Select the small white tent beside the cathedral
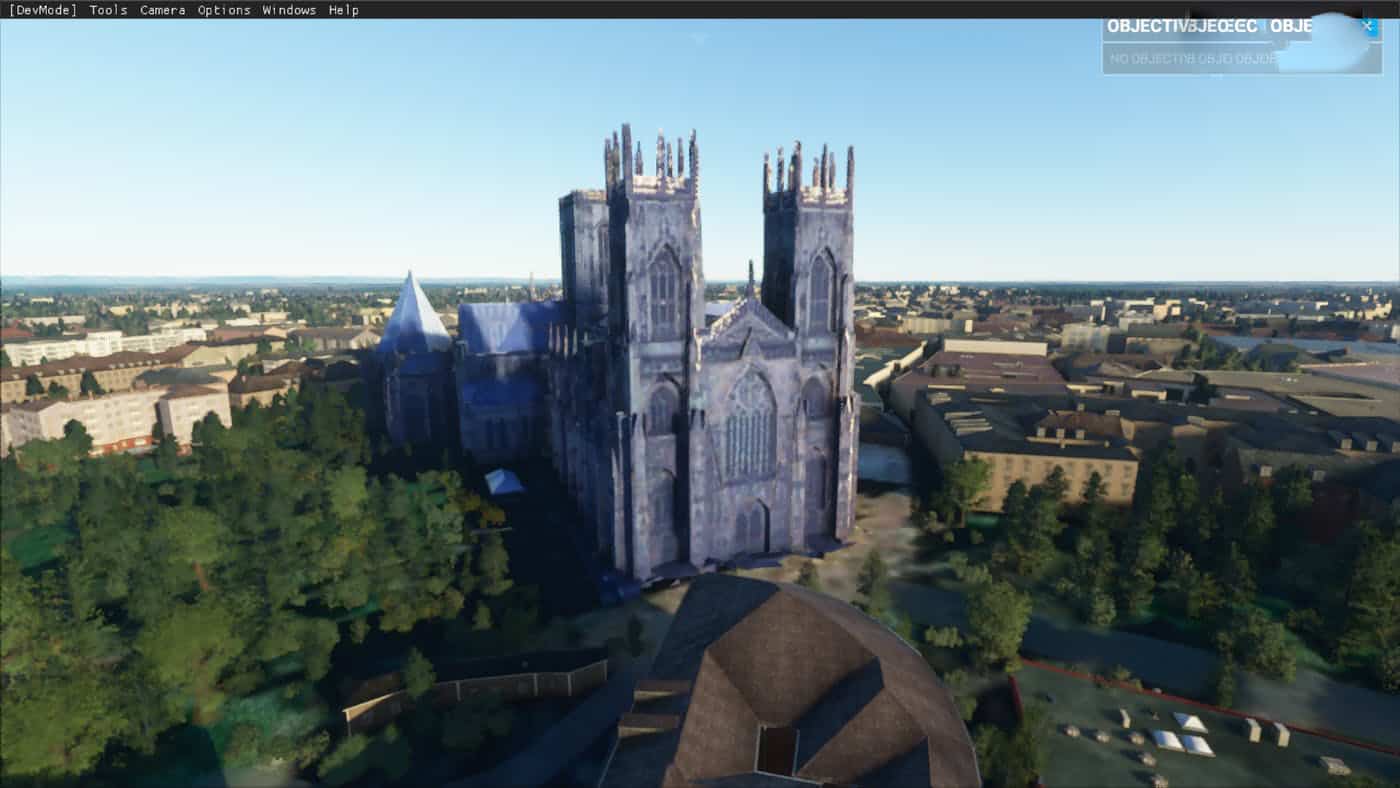This screenshot has width=1400, height=788. point(503,482)
